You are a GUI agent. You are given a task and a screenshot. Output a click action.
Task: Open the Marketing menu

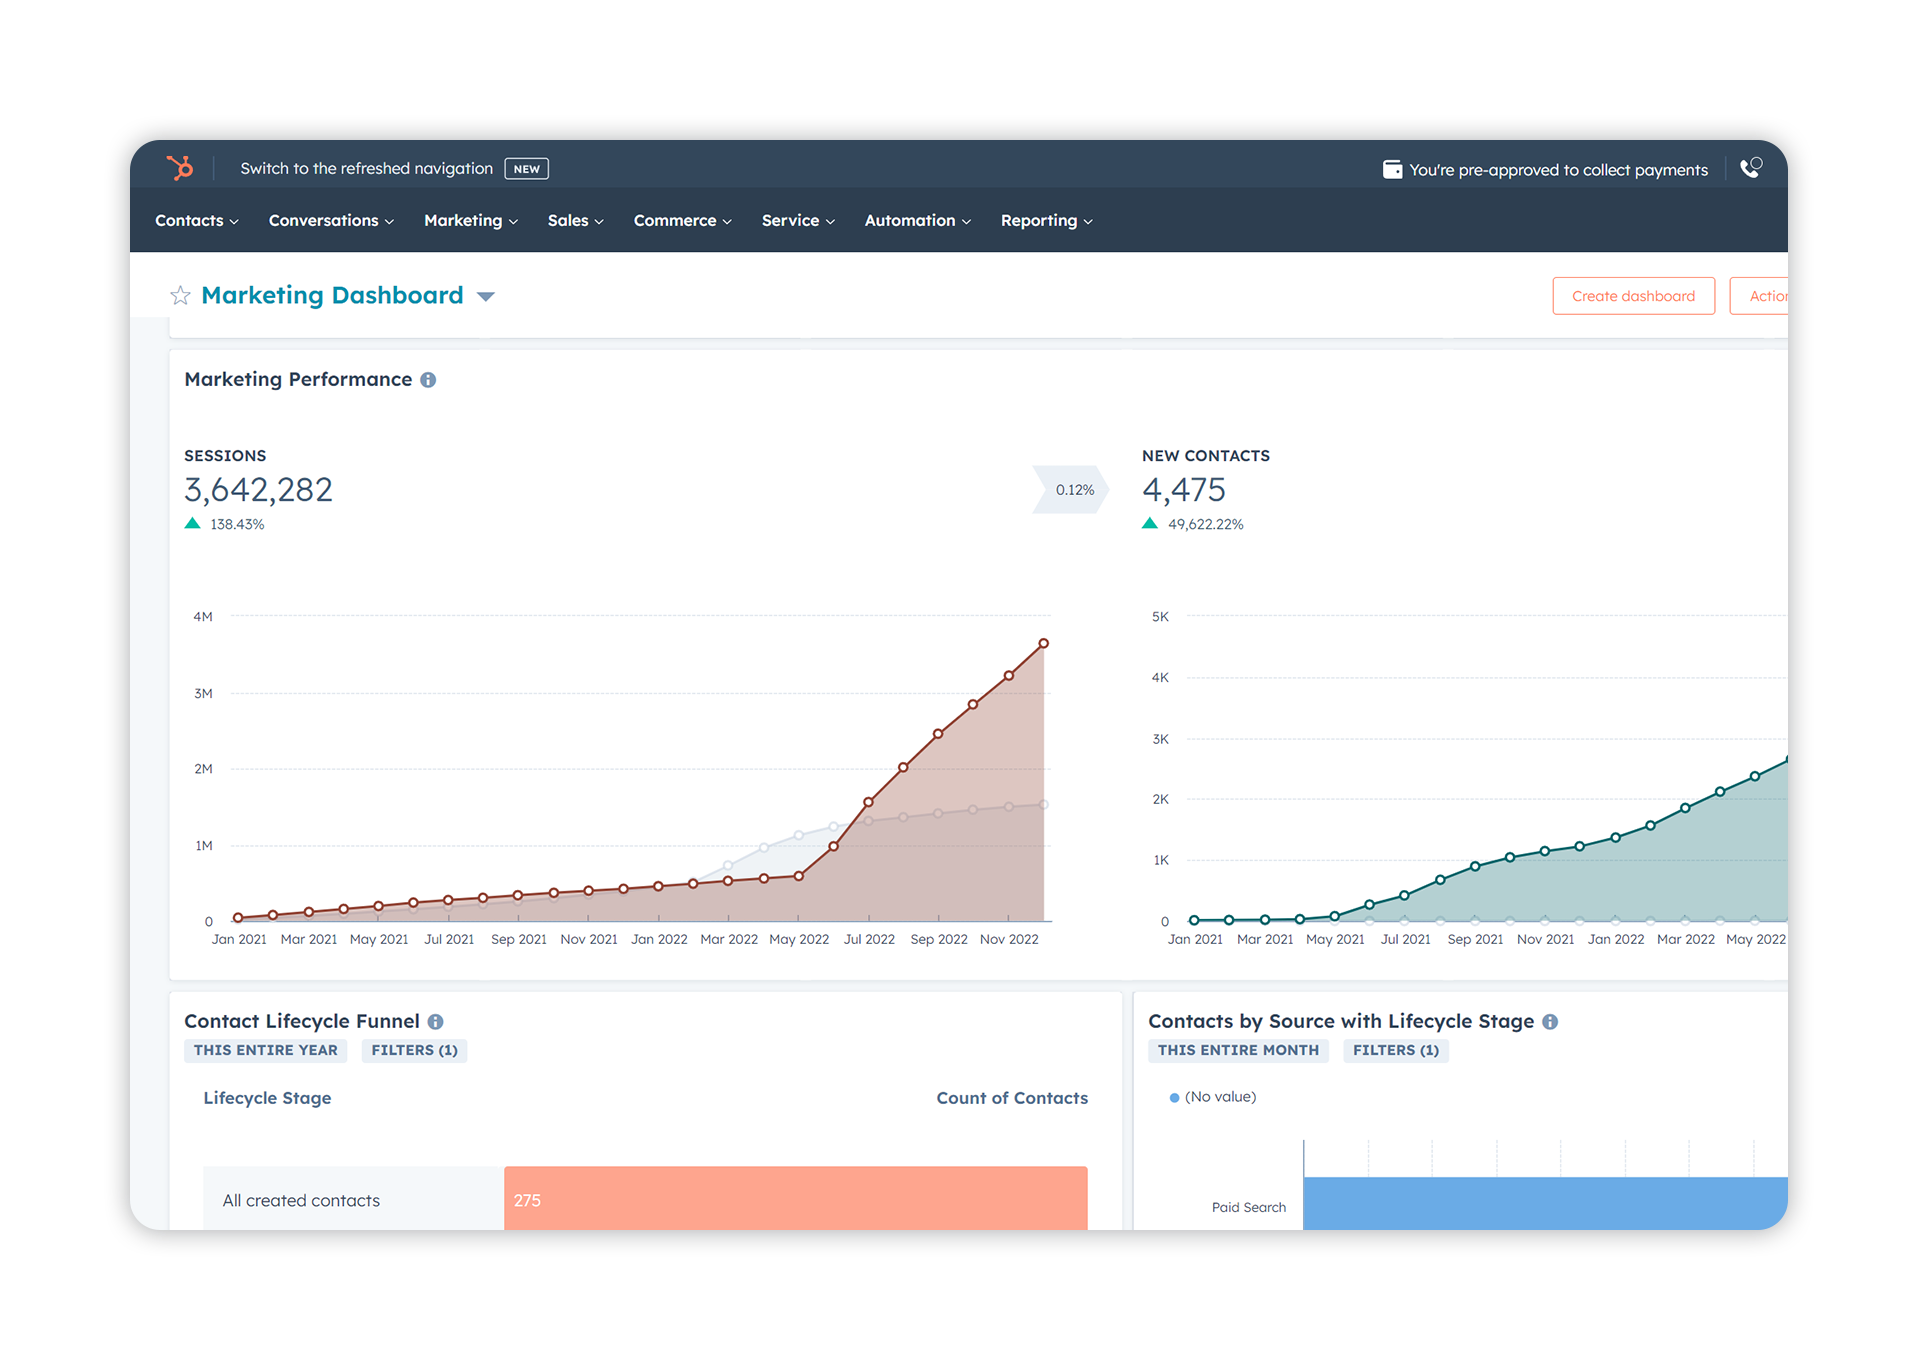(x=470, y=221)
